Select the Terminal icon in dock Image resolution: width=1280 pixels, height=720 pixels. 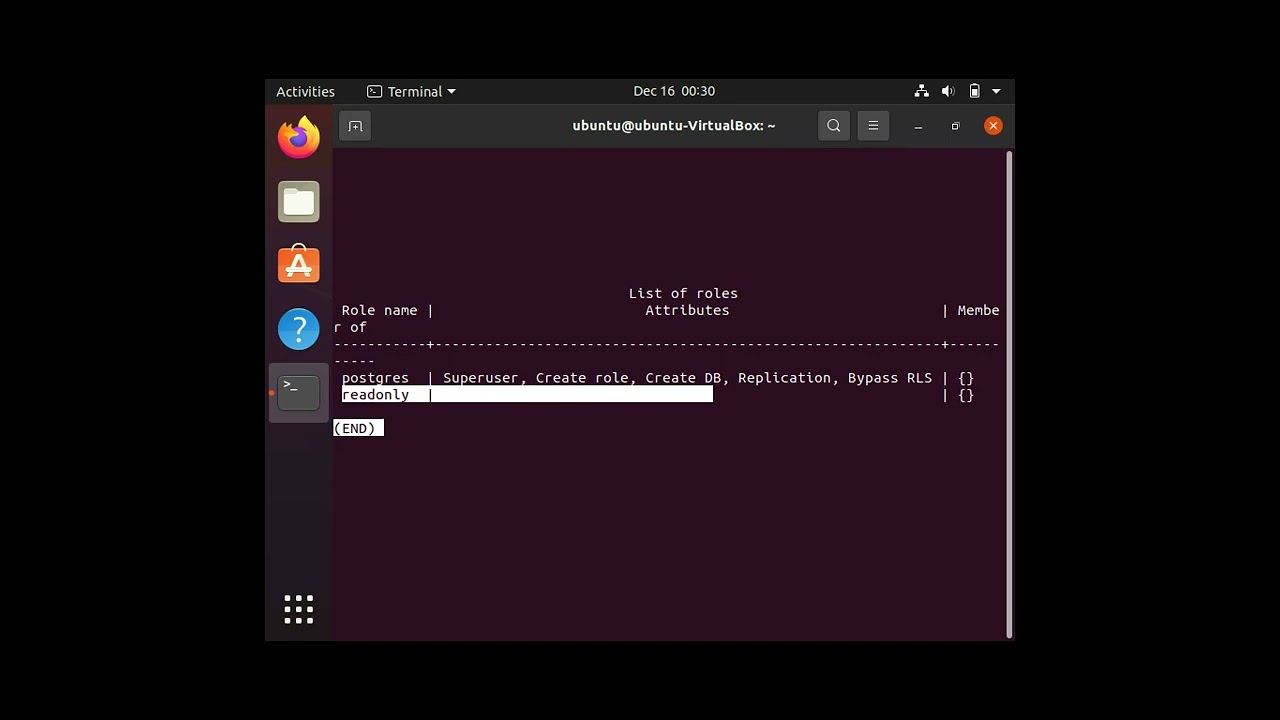coord(299,393)
